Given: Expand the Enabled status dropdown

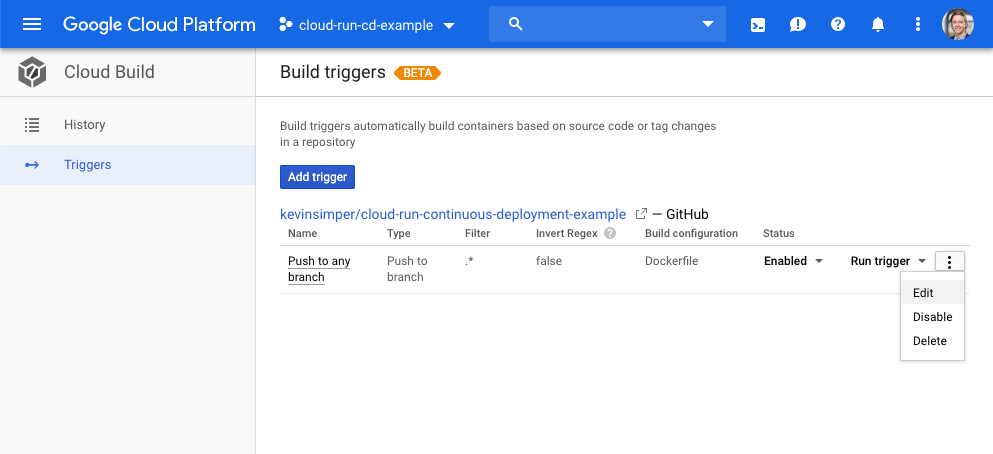Looking at the screenshot, I should coord(794,261).
